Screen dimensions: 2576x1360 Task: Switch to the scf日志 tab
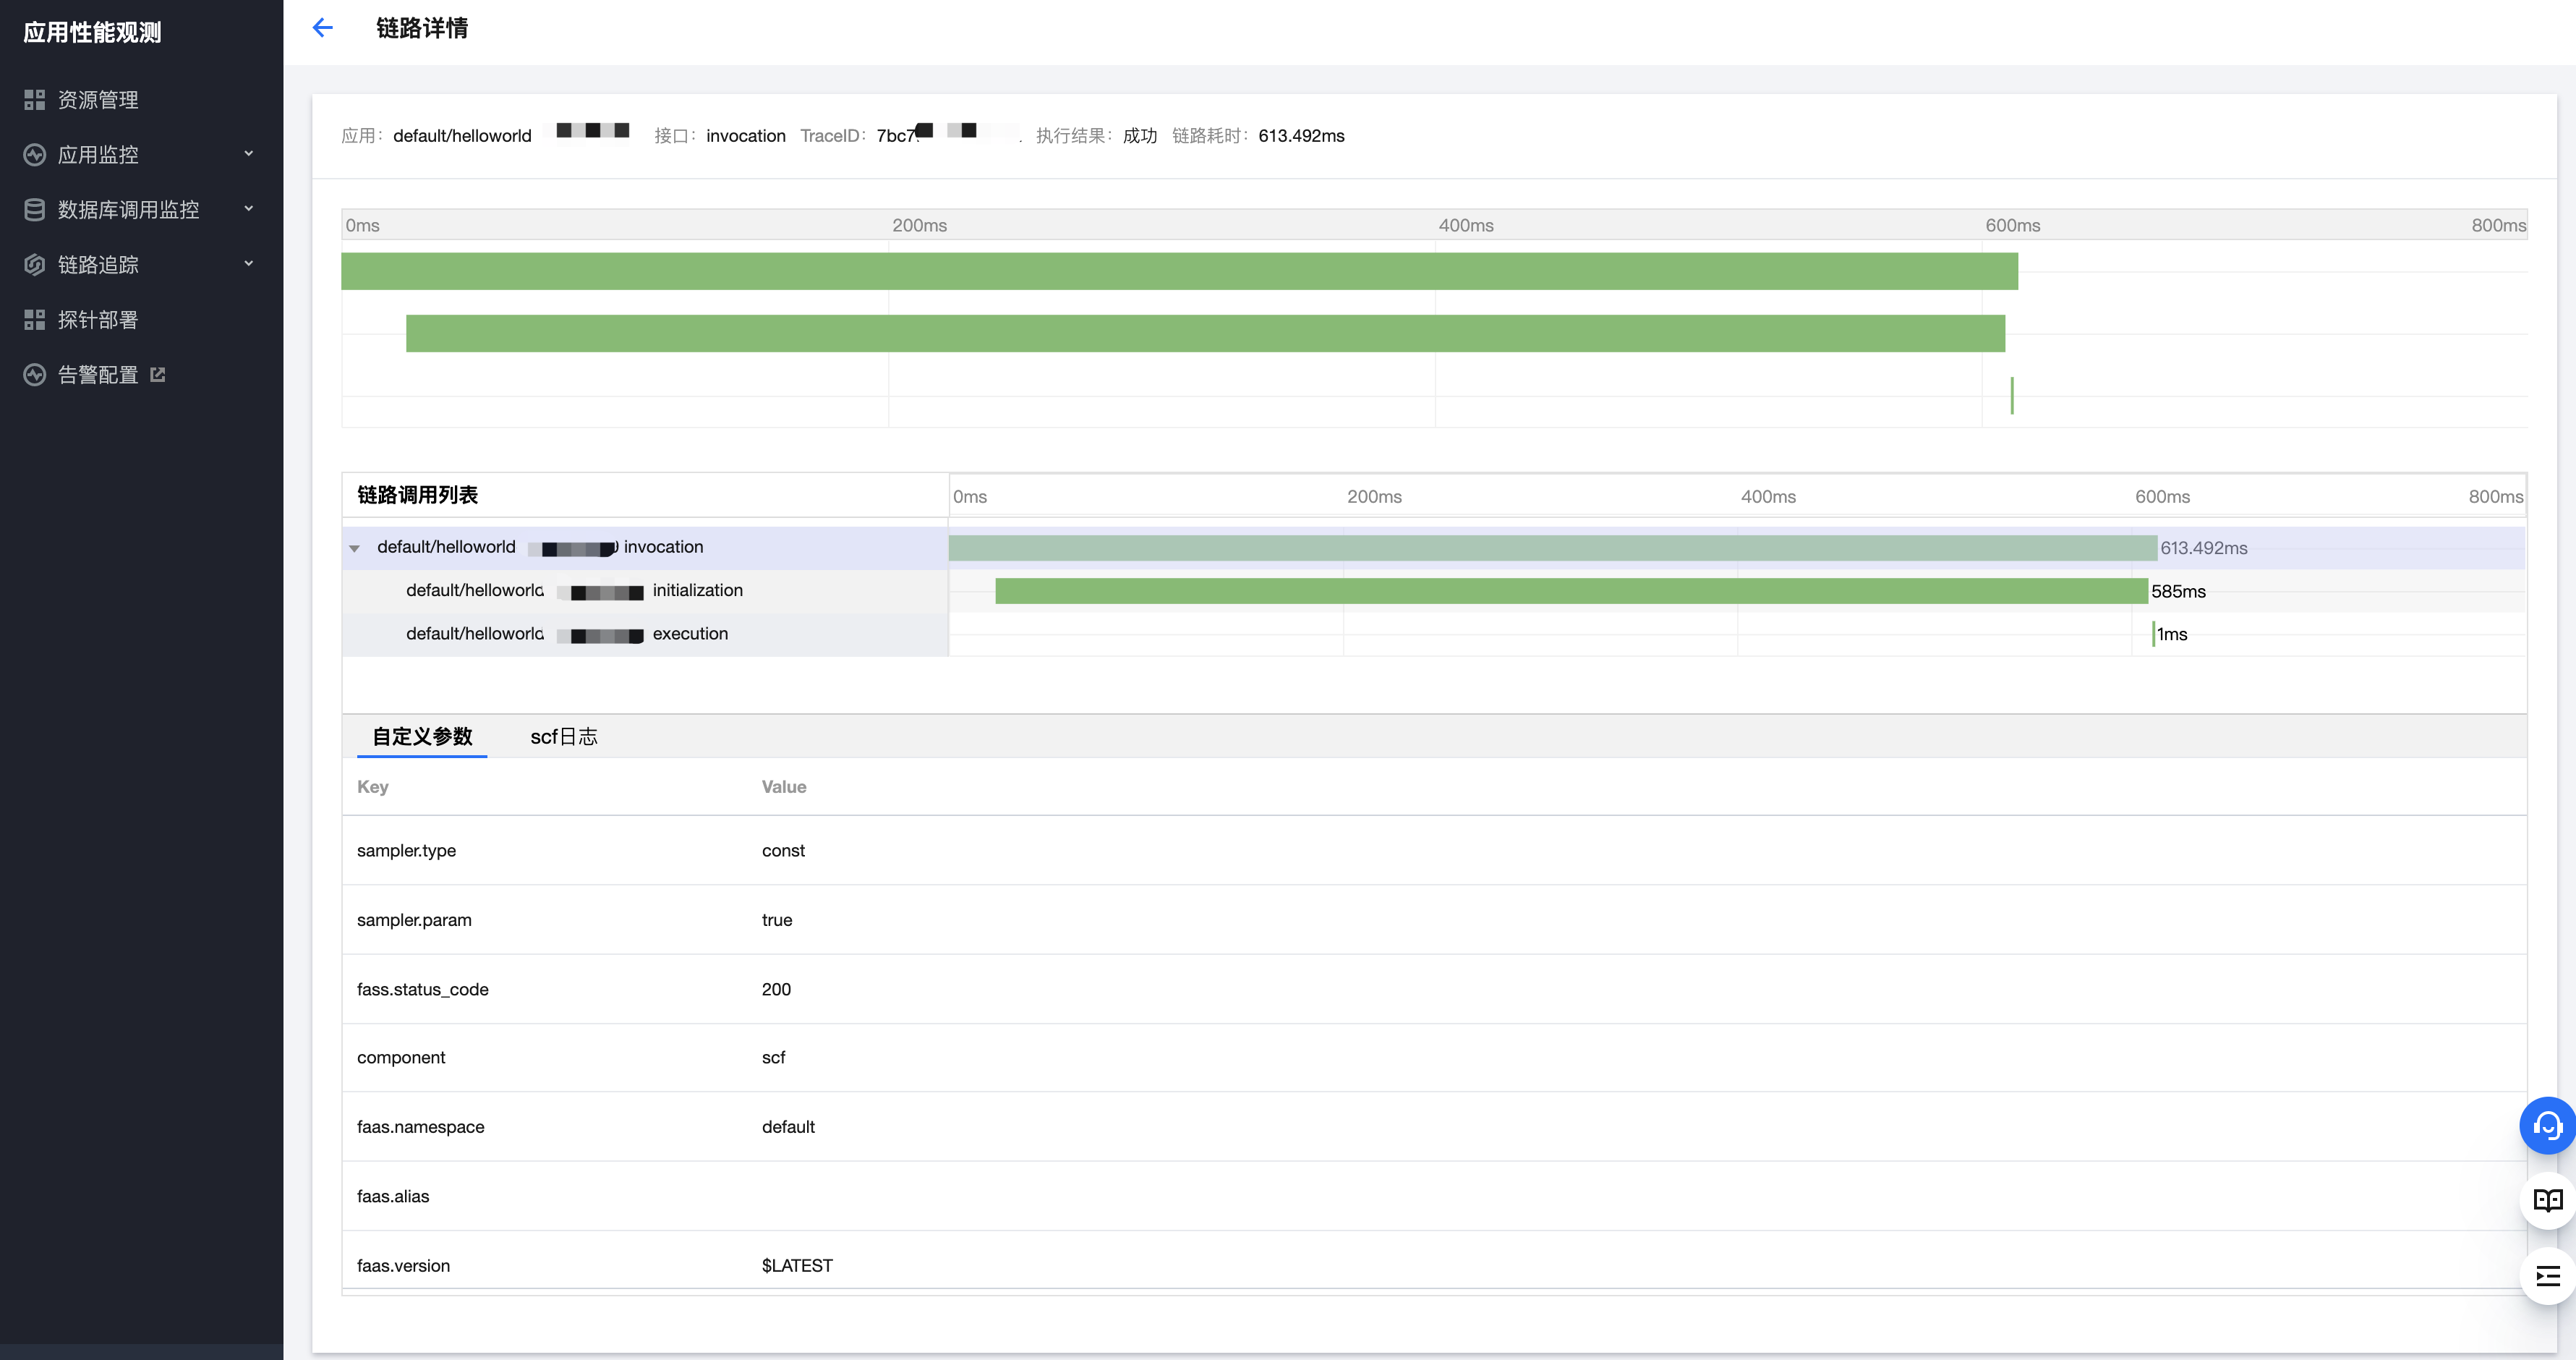563,737
